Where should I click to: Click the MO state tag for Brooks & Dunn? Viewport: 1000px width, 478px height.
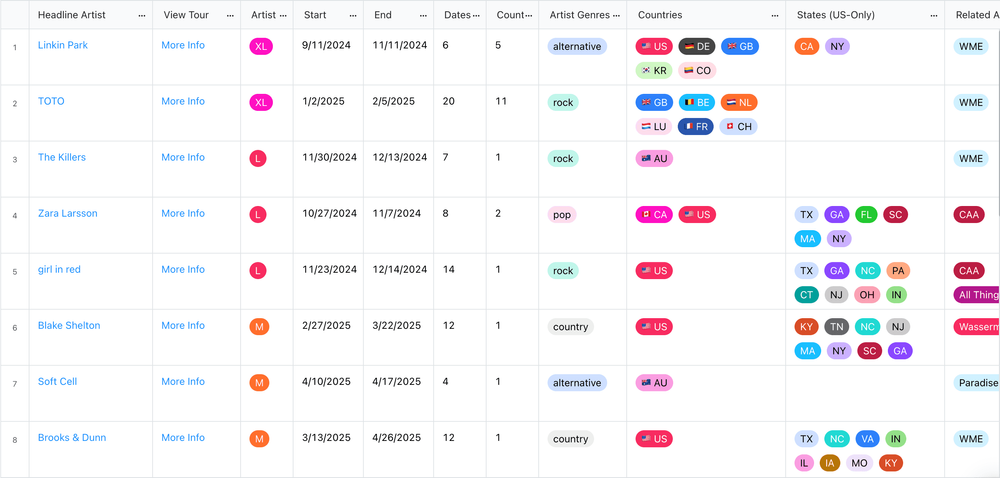860,463
